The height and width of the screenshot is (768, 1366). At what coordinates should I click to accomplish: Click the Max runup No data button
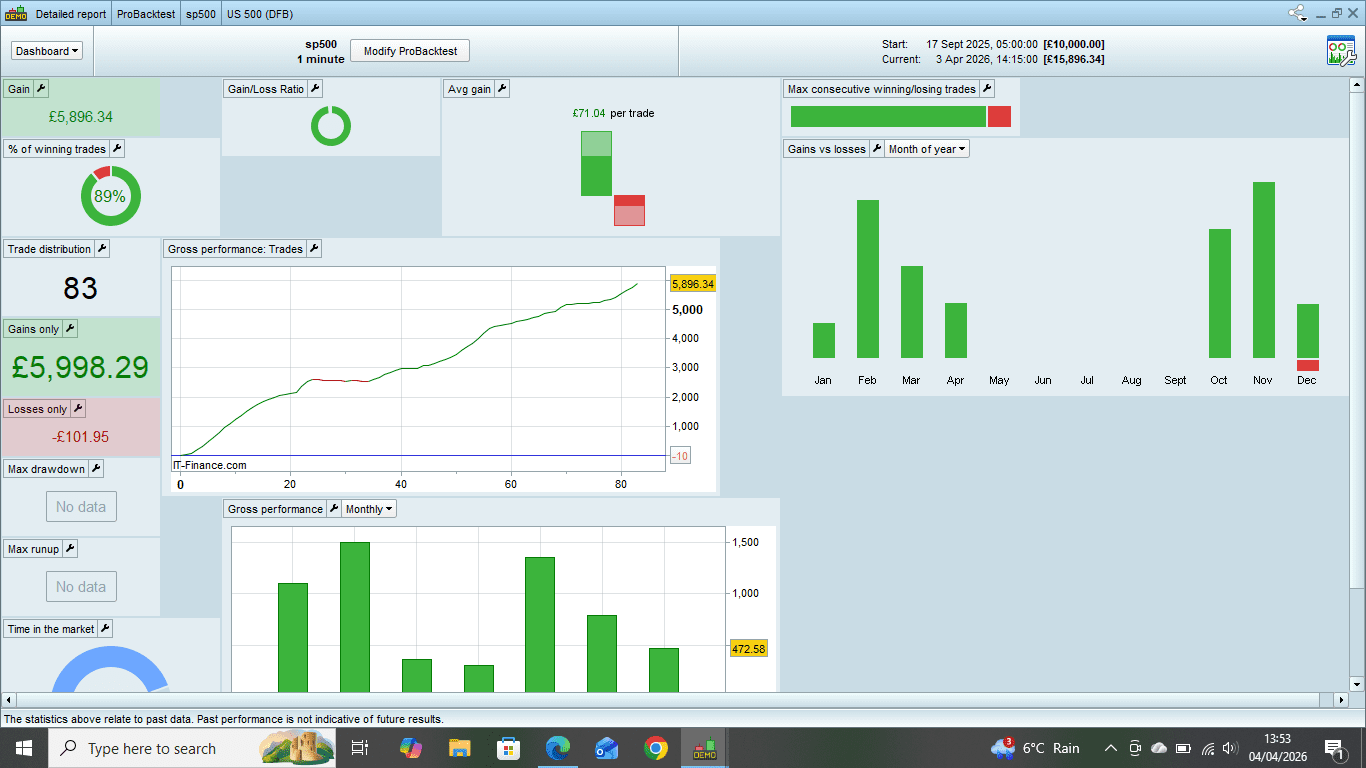tap(81, 587)
